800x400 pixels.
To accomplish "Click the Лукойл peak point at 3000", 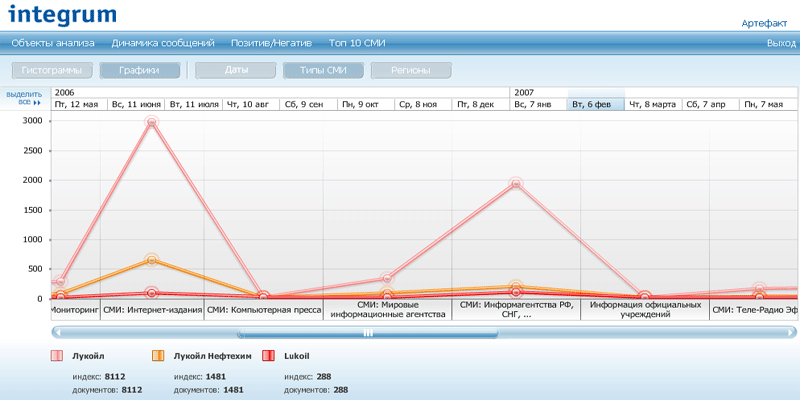I will point(151,121).
